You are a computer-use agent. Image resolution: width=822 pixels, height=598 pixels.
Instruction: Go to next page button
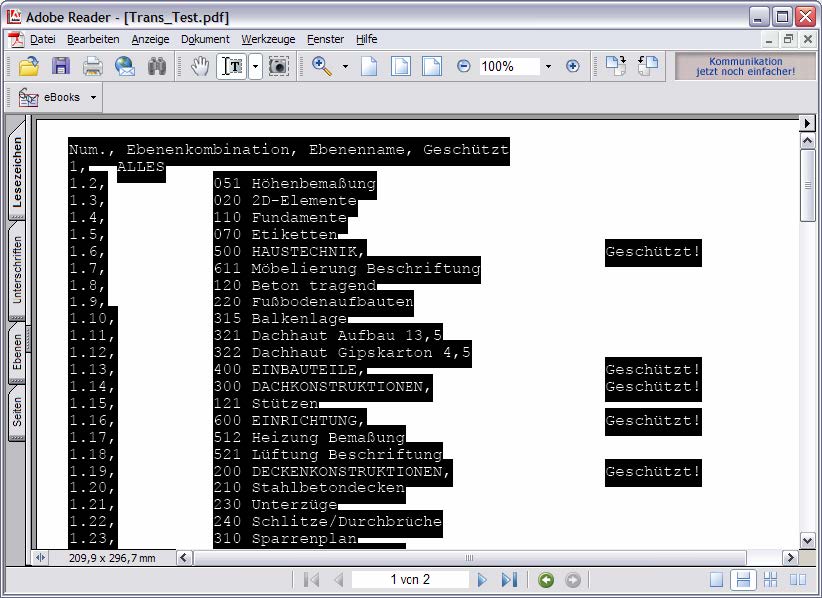(482, 580)
